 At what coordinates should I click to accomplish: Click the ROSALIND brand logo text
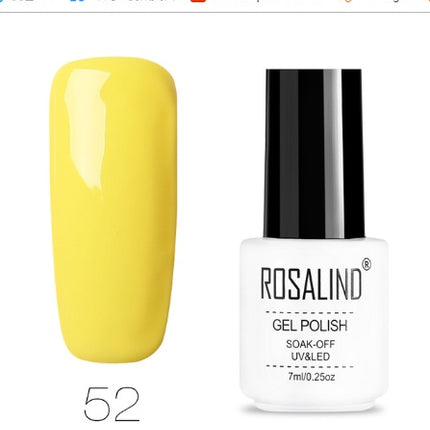[311, 284]
